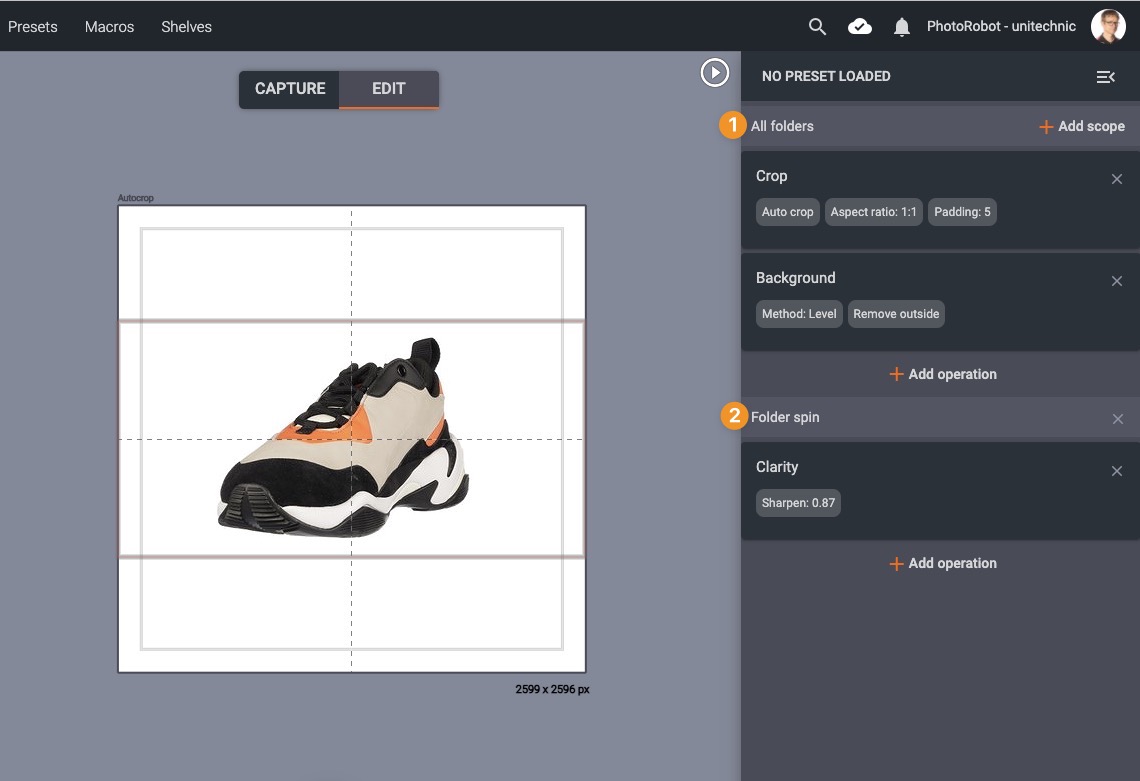Open the Method: Level selector under Background
Viewport: 1140px width, 781px height.
[798, 313]
